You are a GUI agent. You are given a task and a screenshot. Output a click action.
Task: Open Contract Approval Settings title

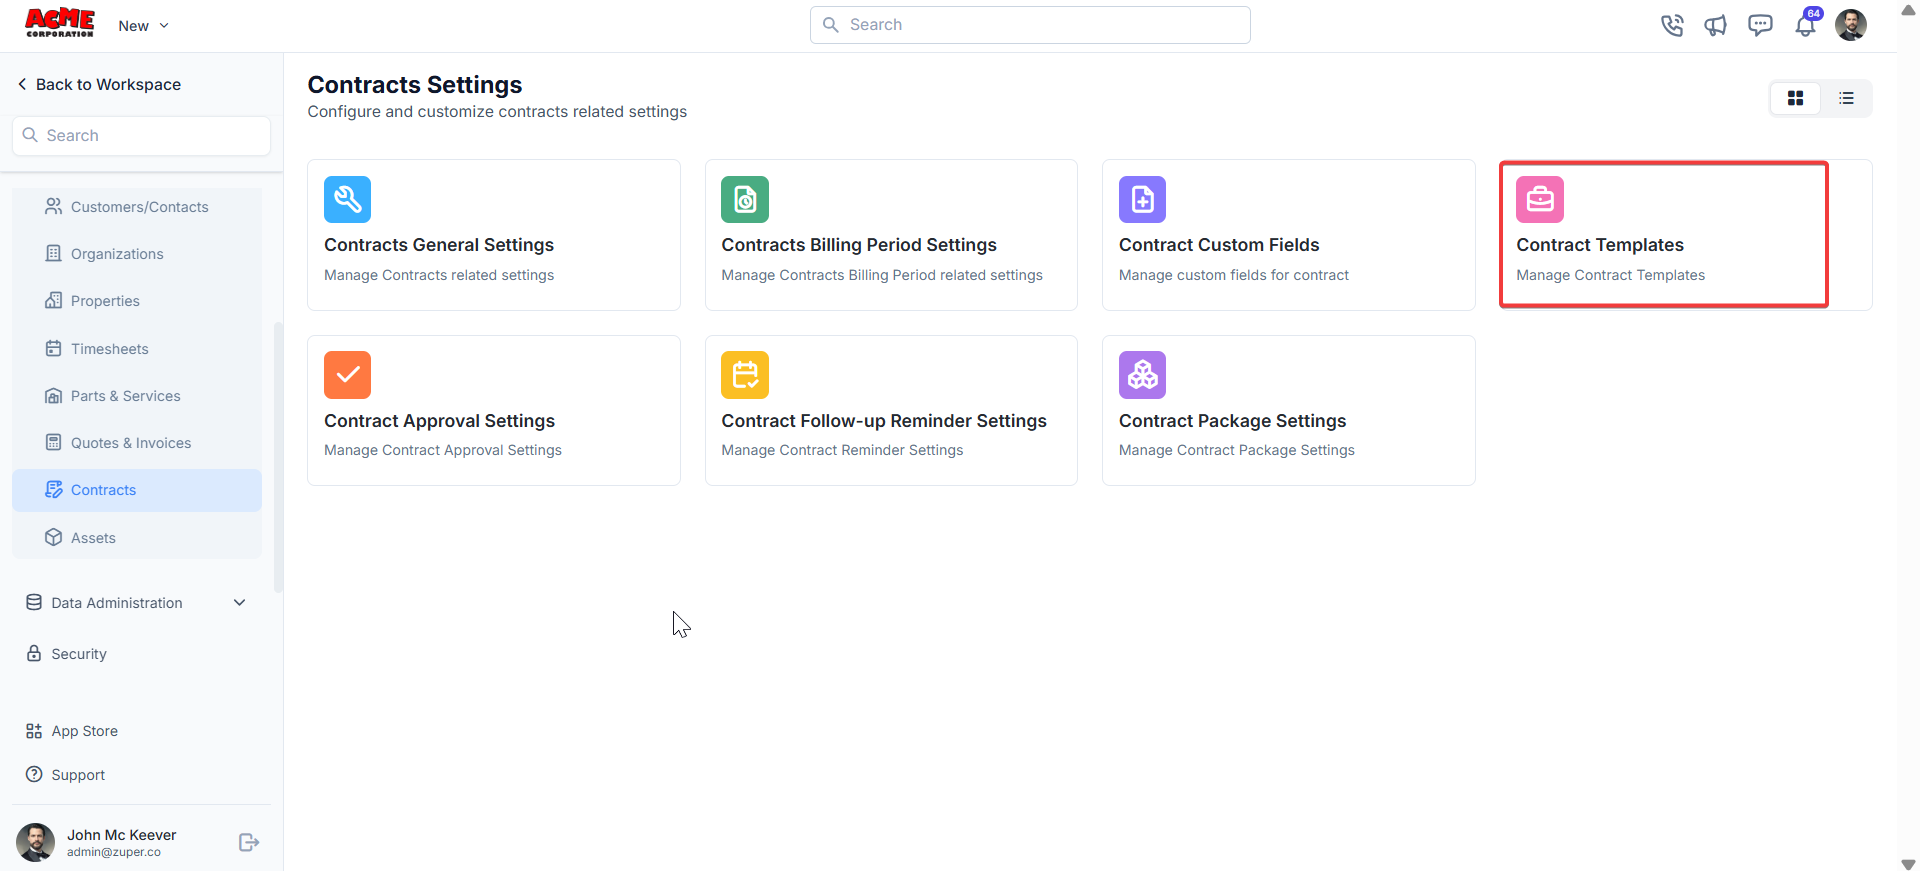tap(439, 421)
